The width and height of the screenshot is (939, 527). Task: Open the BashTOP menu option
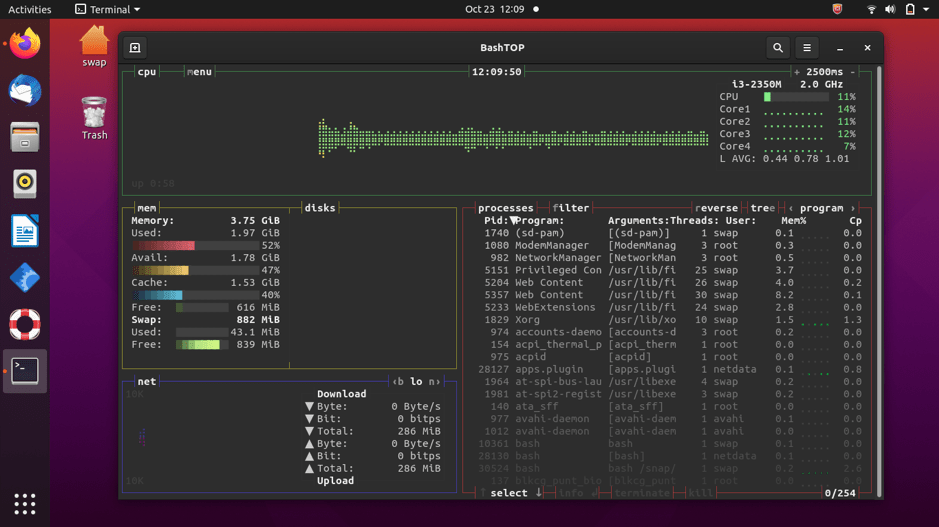(199, 71)
